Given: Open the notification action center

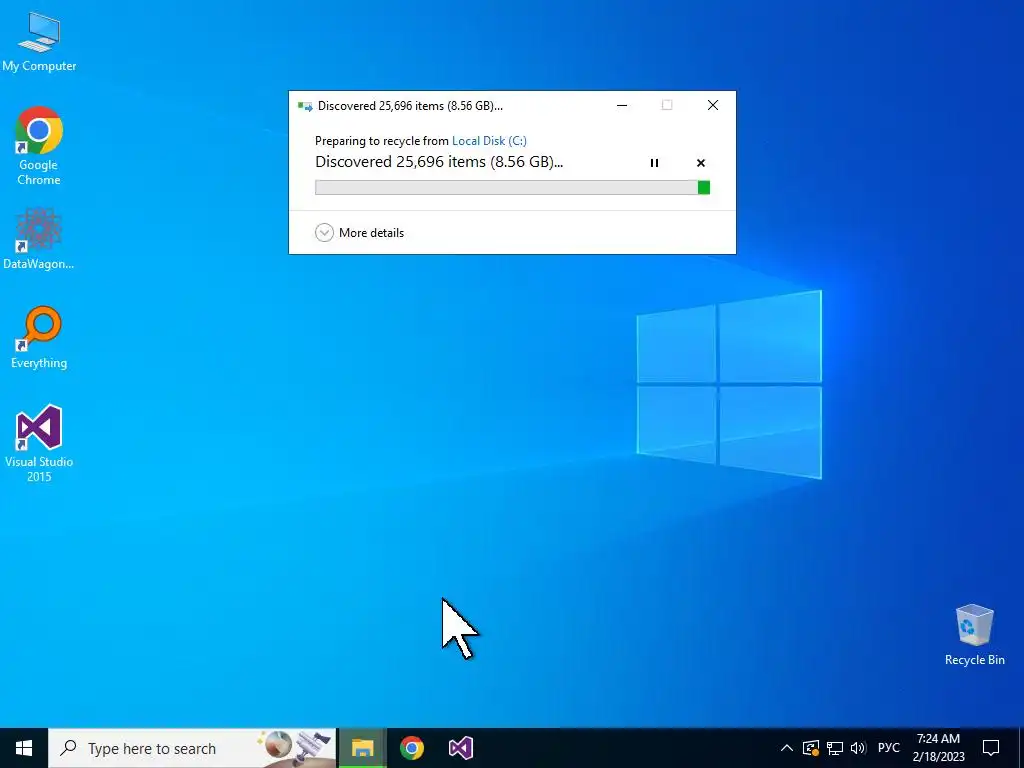Looking at the screenshot, I should 991,748.
